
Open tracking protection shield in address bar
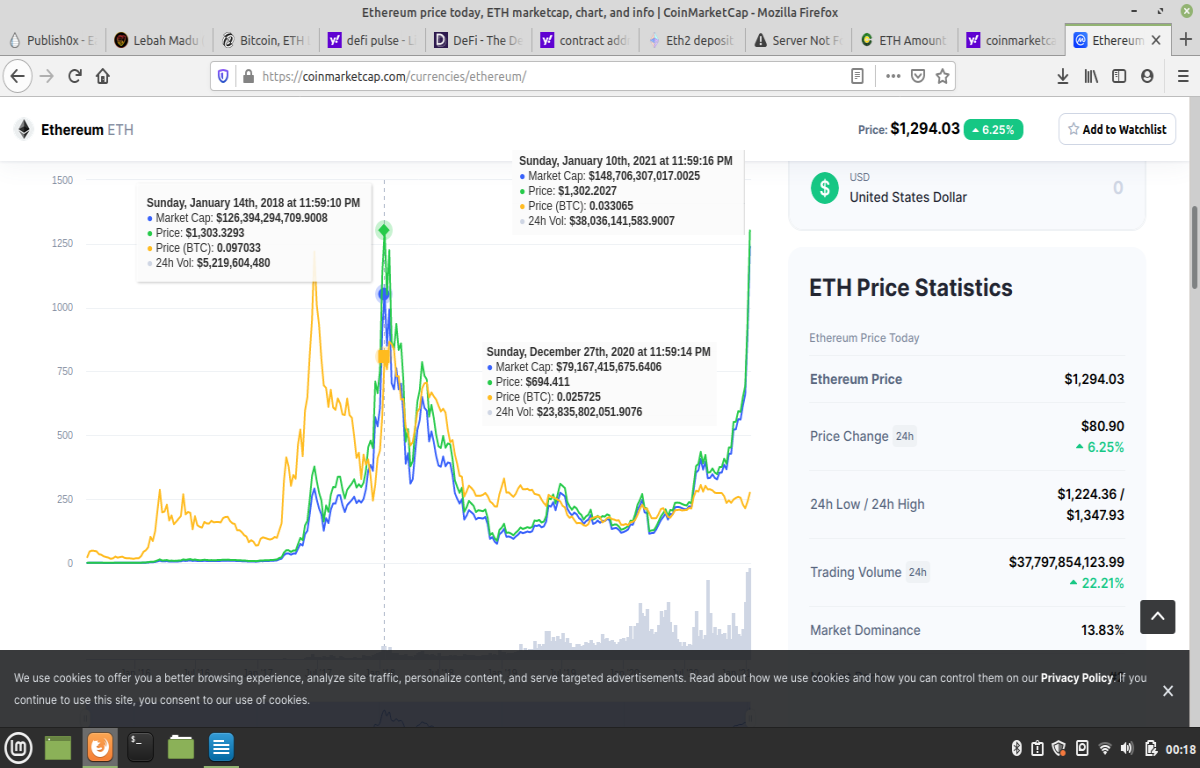pyautogui.click(x=223, y=76)
